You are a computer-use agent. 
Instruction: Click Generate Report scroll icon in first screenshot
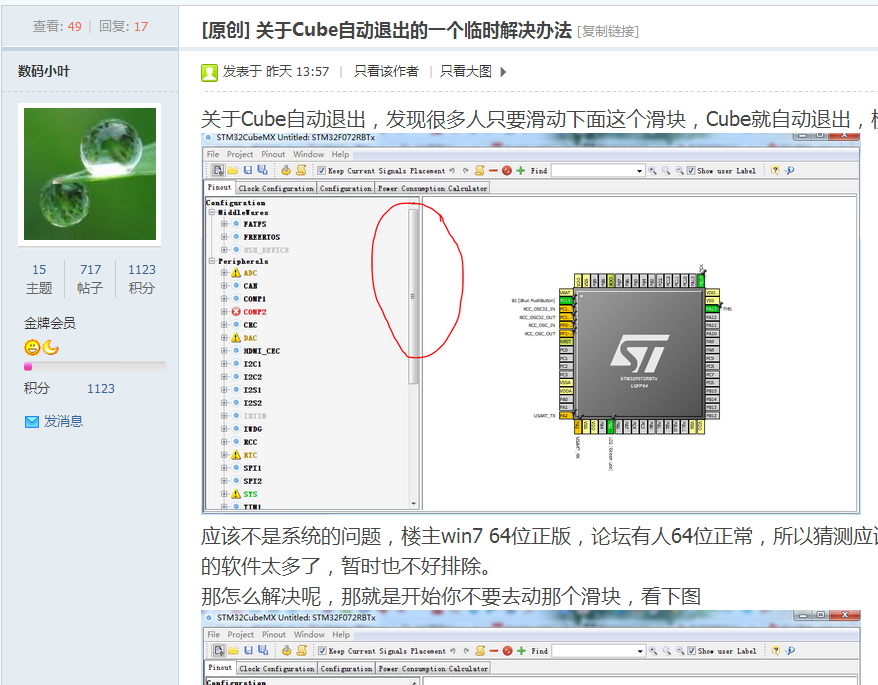coord(301,170)
